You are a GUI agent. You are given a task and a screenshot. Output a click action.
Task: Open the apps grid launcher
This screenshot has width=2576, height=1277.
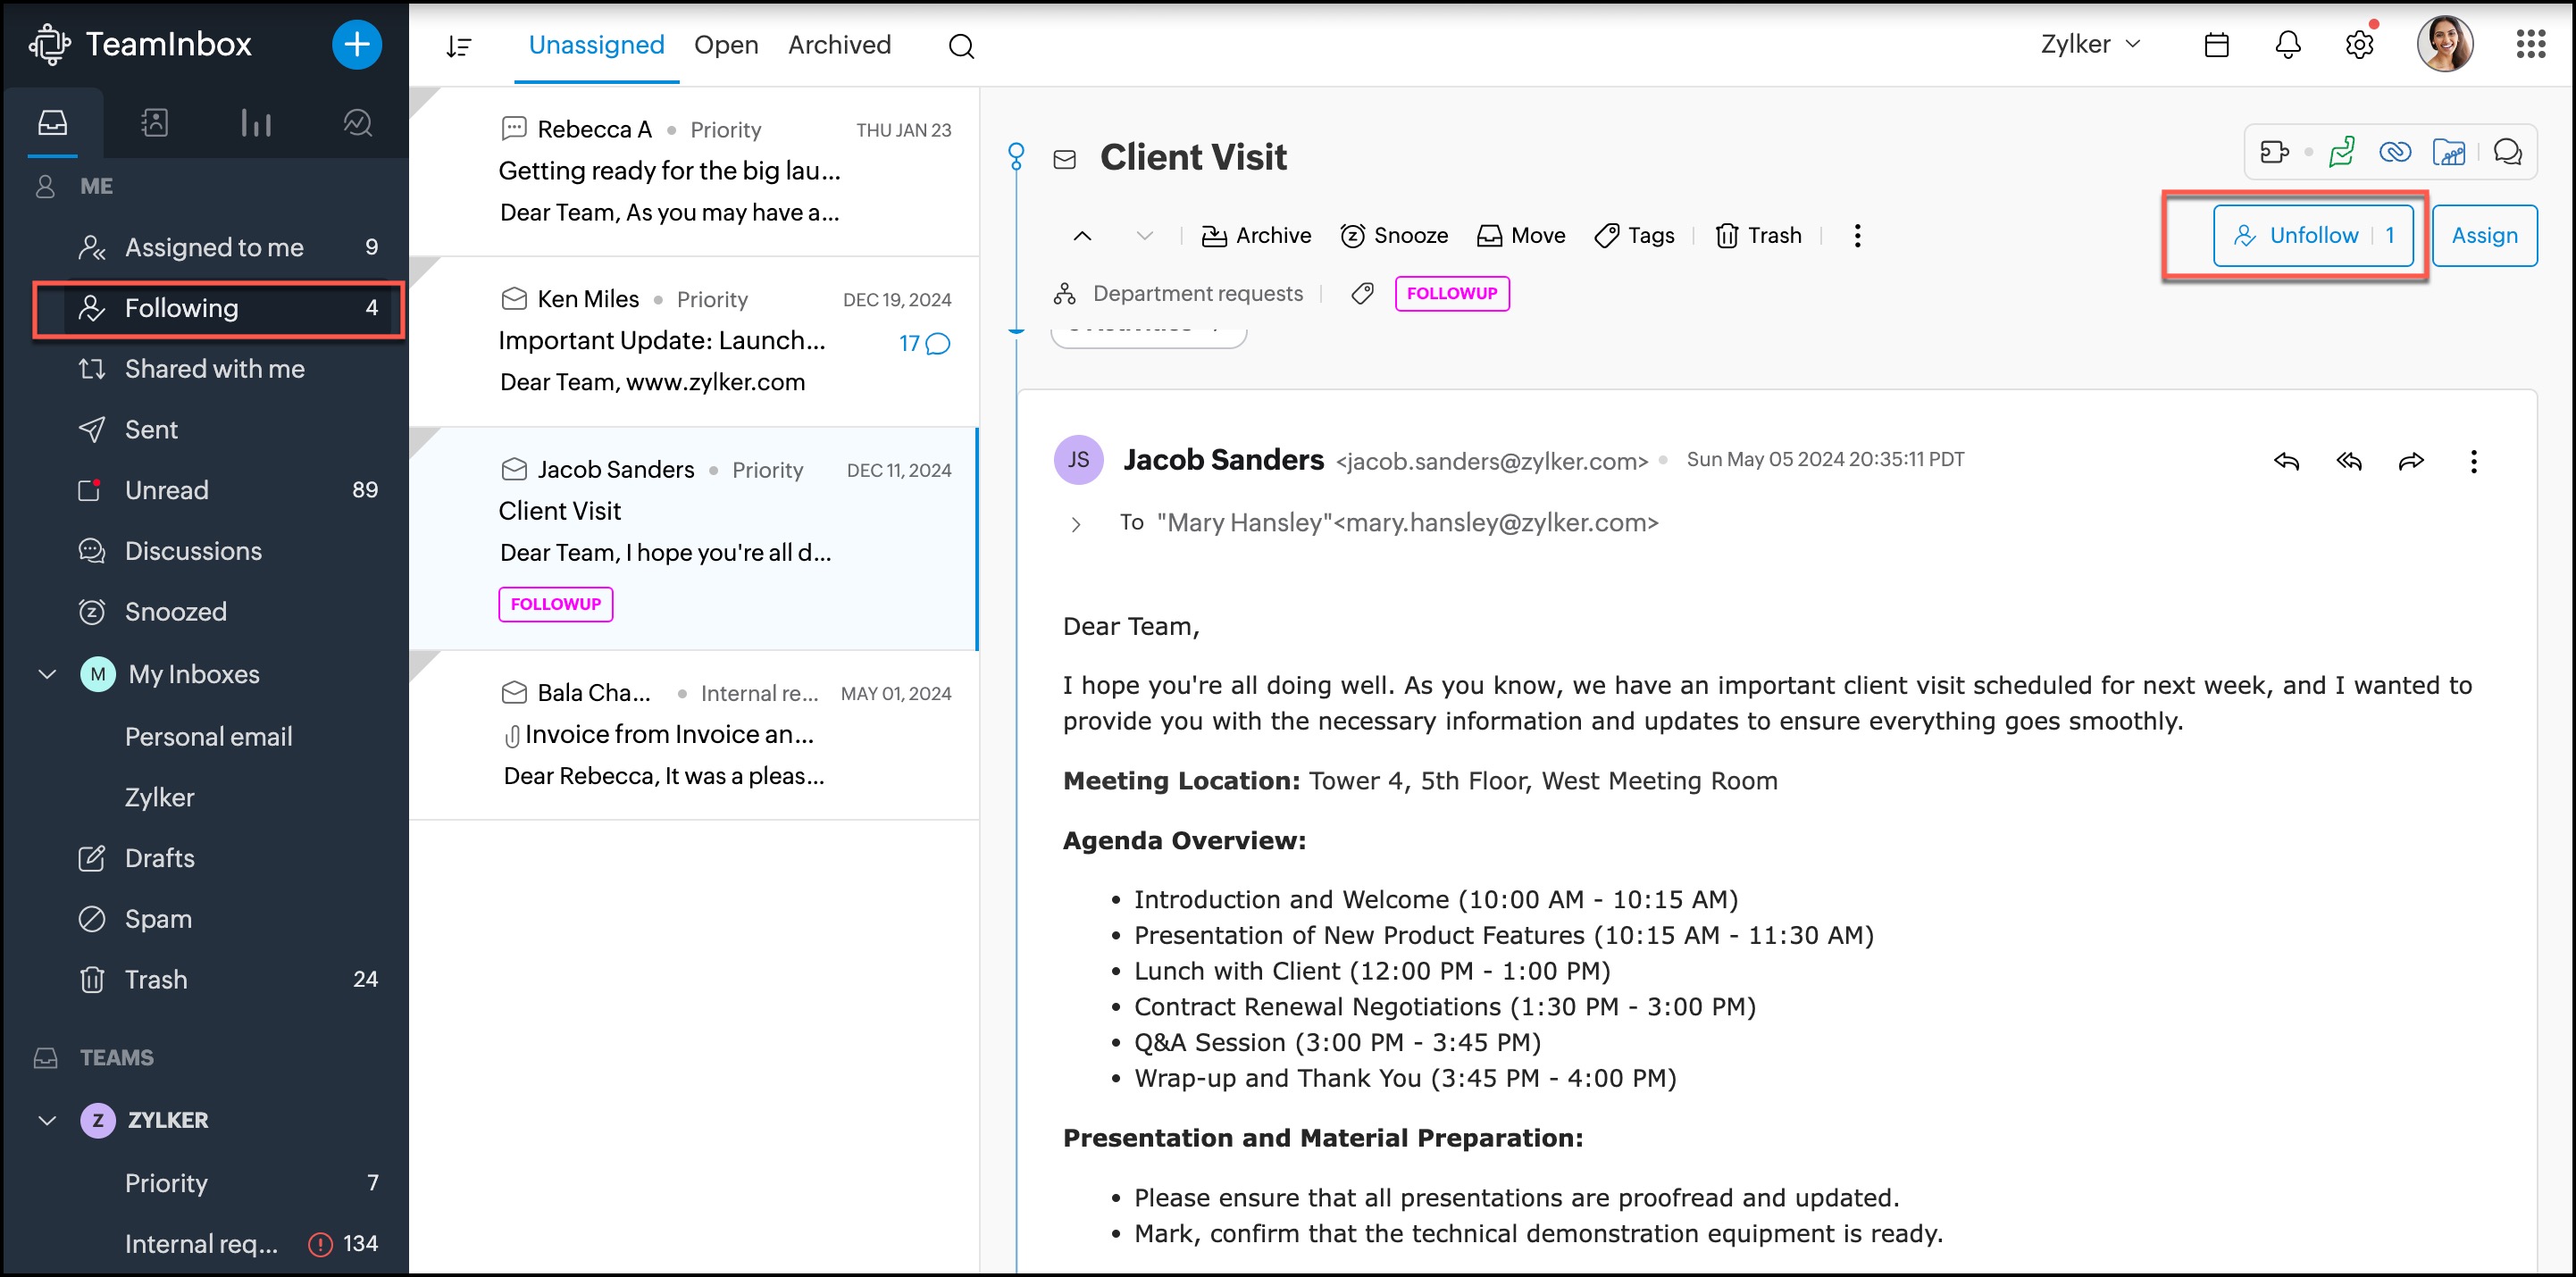point(2530,45)
